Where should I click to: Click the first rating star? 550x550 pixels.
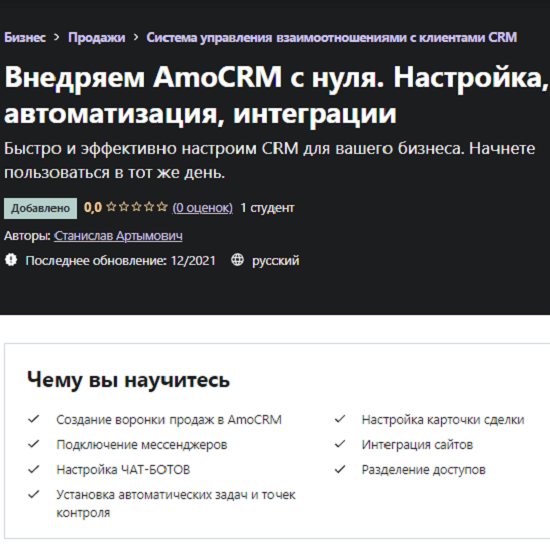click(111, 207)
